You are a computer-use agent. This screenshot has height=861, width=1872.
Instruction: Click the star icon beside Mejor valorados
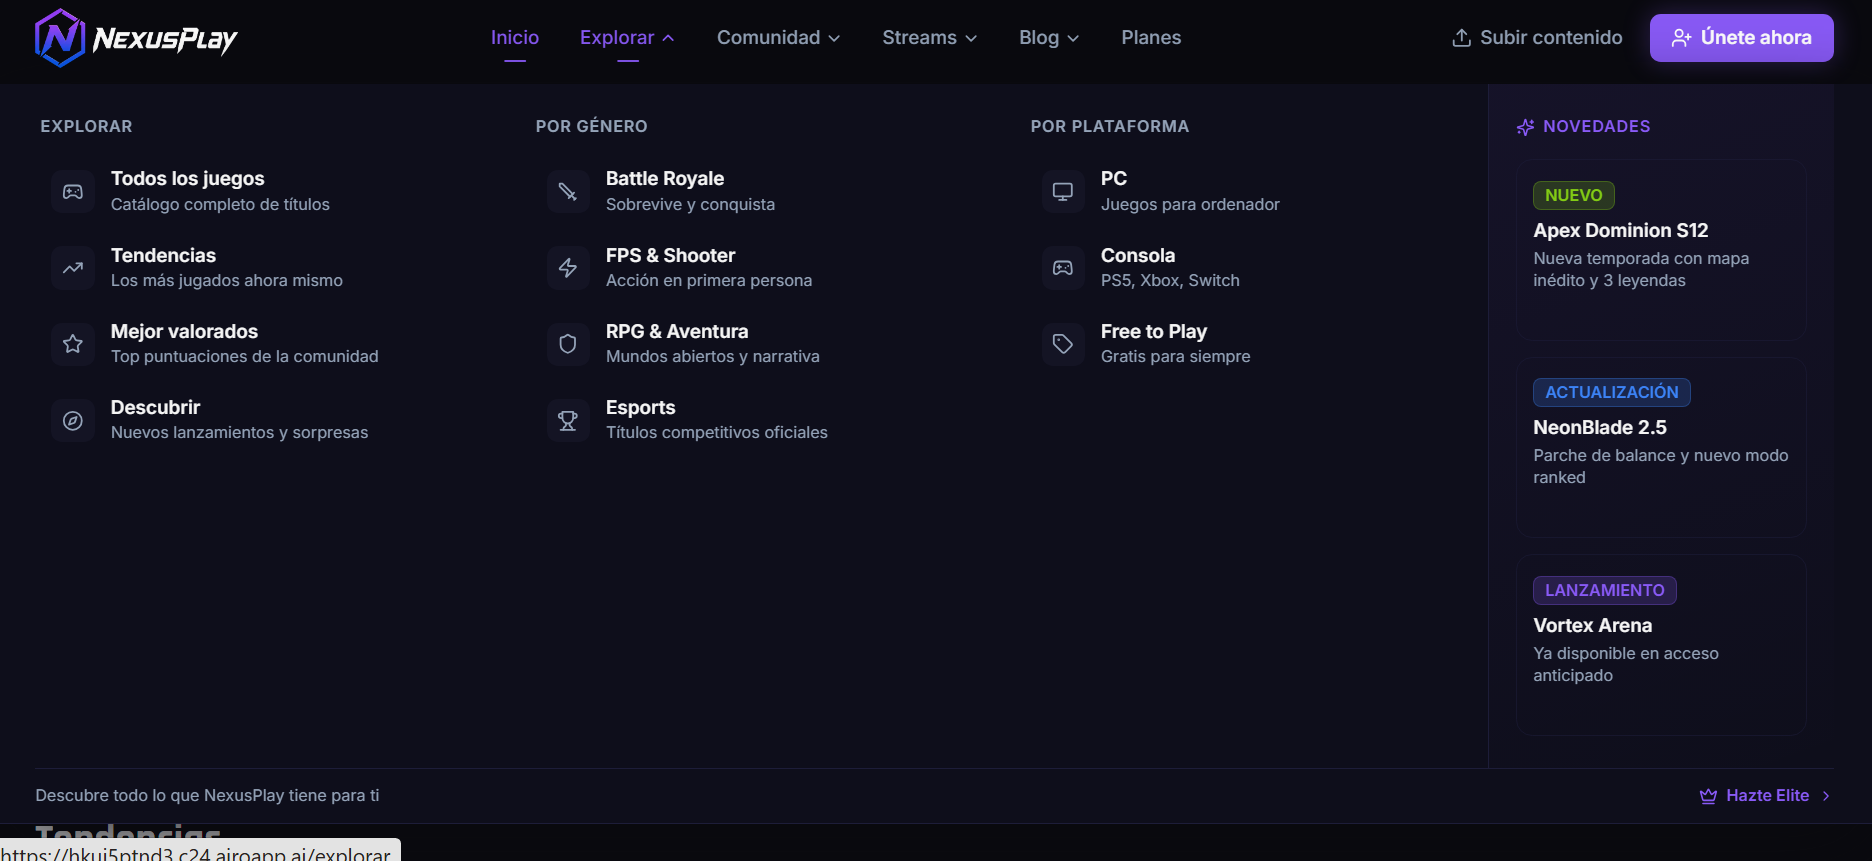pyautogui.click(x=73, y=344)
